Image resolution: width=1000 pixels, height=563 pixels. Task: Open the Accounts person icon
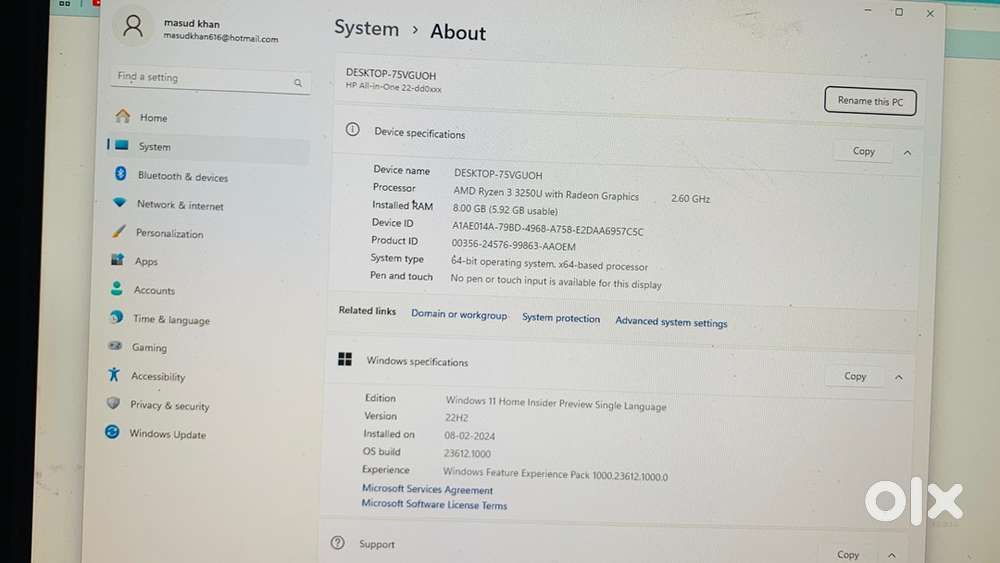tap(117, 288)
